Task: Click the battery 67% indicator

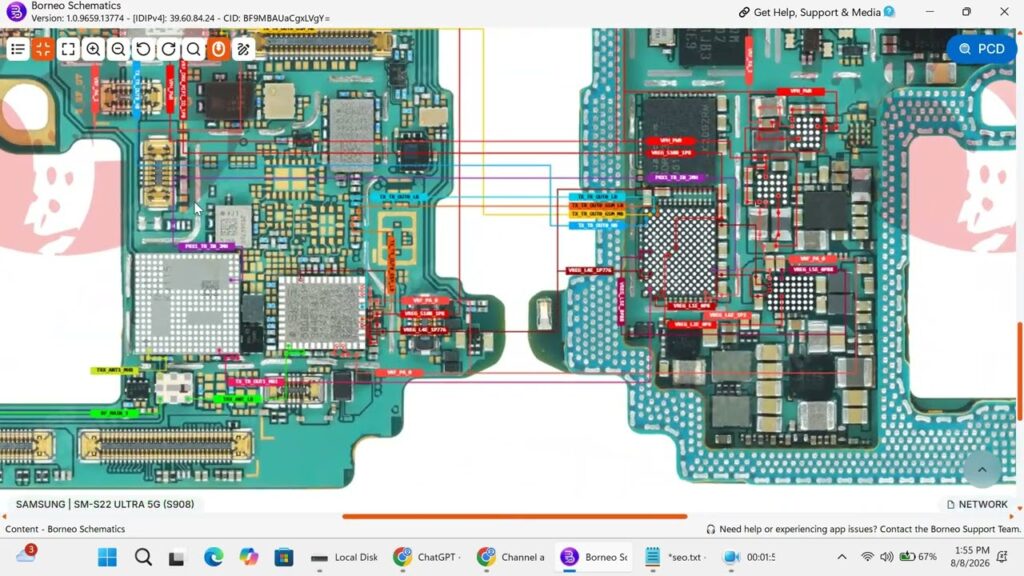Action: click(918, 557)
